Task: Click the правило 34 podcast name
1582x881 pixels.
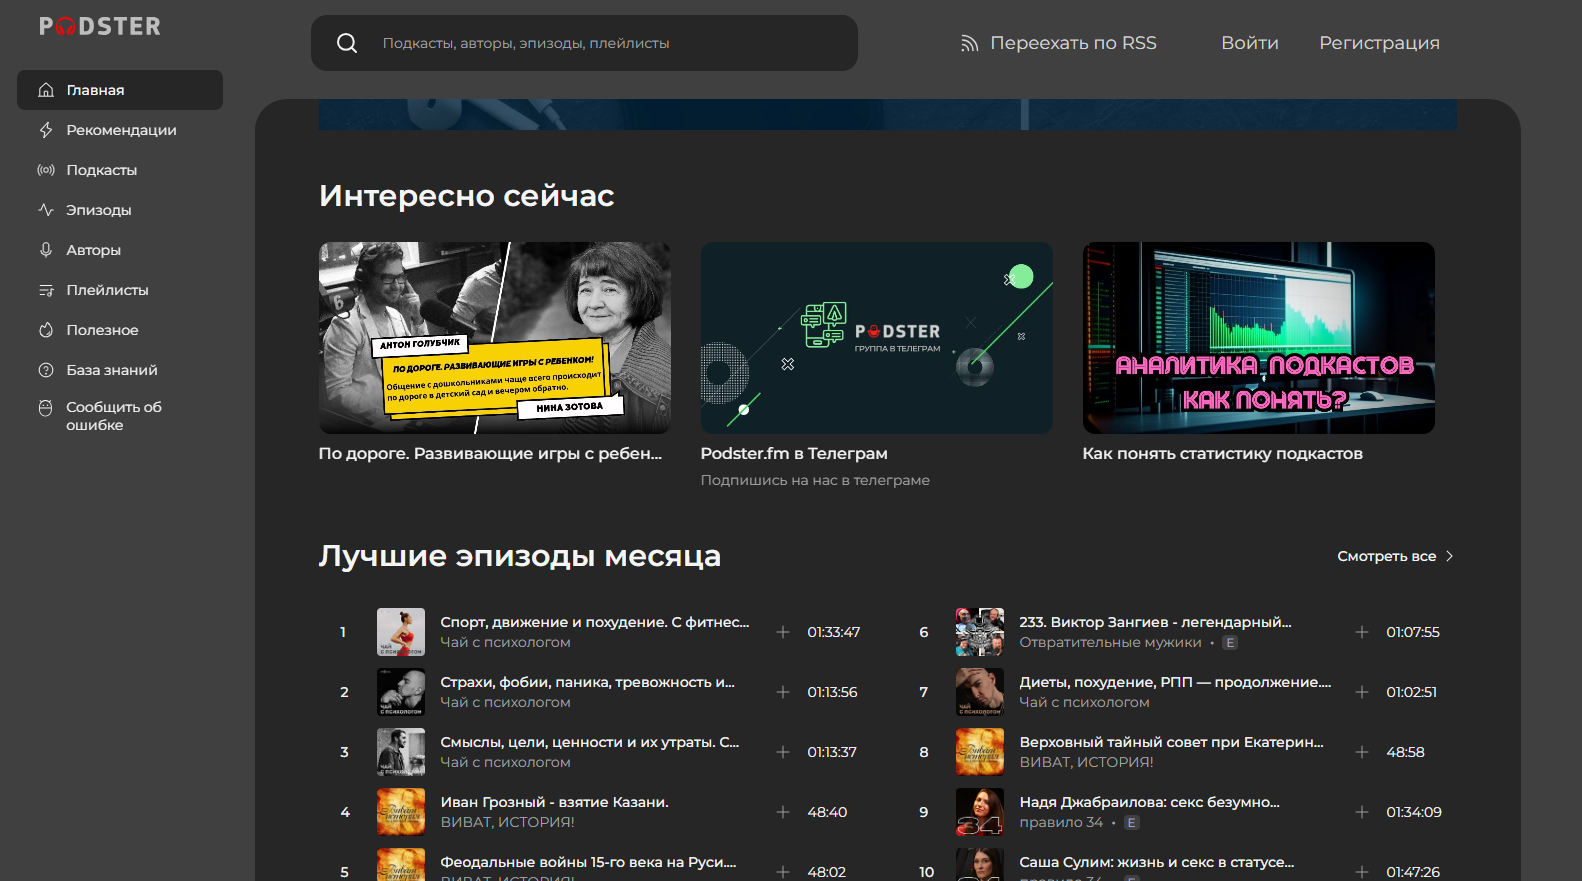Action: tap(1061, 822)
